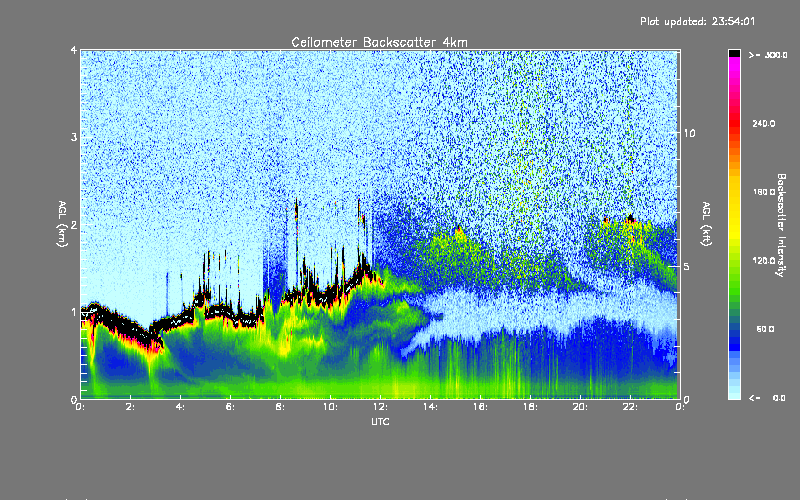Viewport: 800px width, 500px height.
Task: Click the 5 kft tick label
Action: (x=687, y=266)
